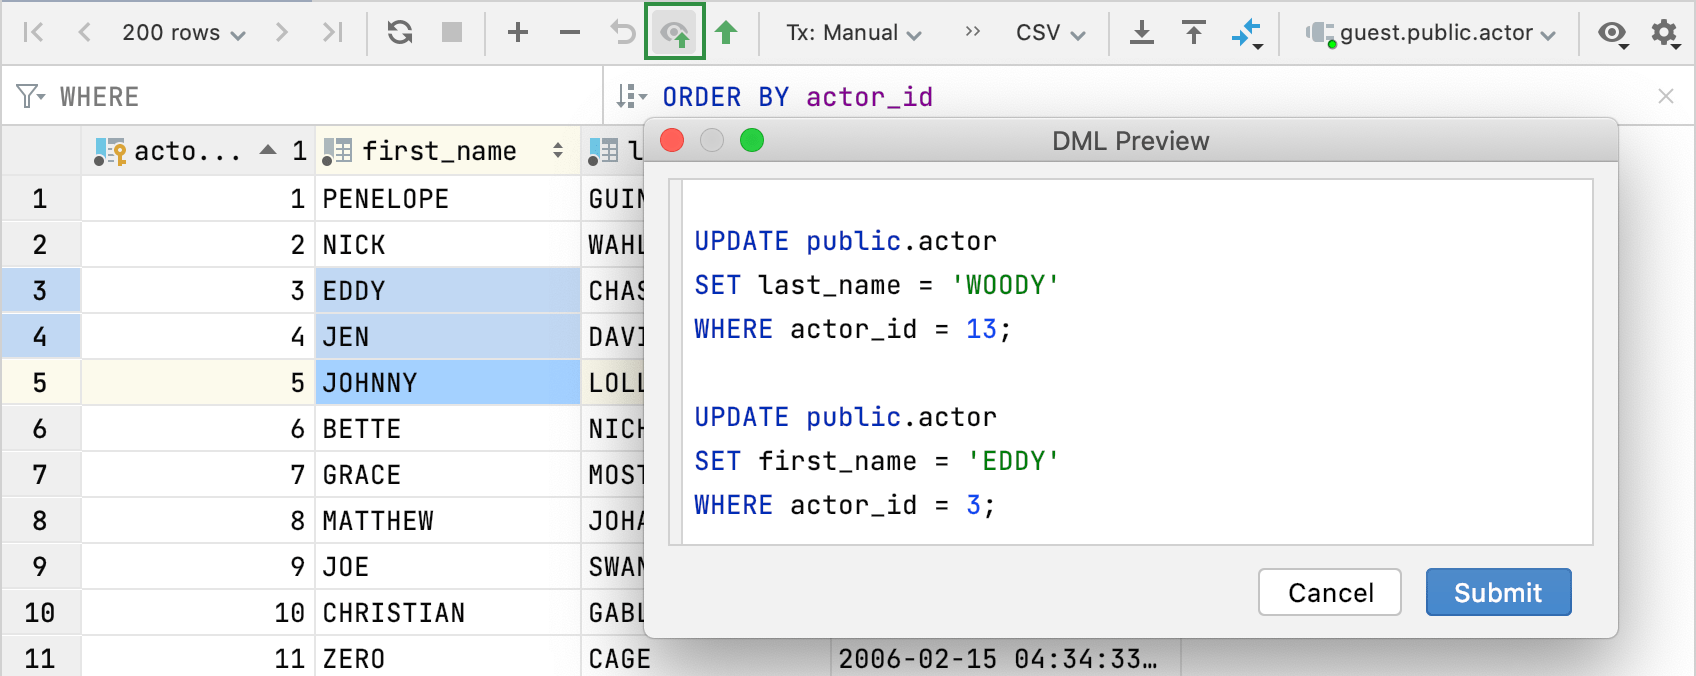Jump to last page arrow
Image resolution: width=1696 pixels, height=676 pixels.
(x=333, y=33)
